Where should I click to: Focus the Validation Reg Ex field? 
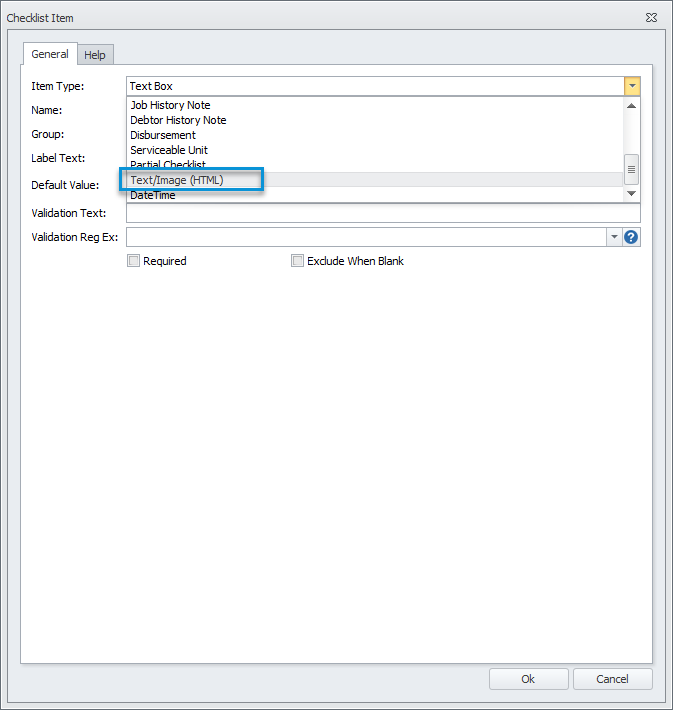point(366,237)
